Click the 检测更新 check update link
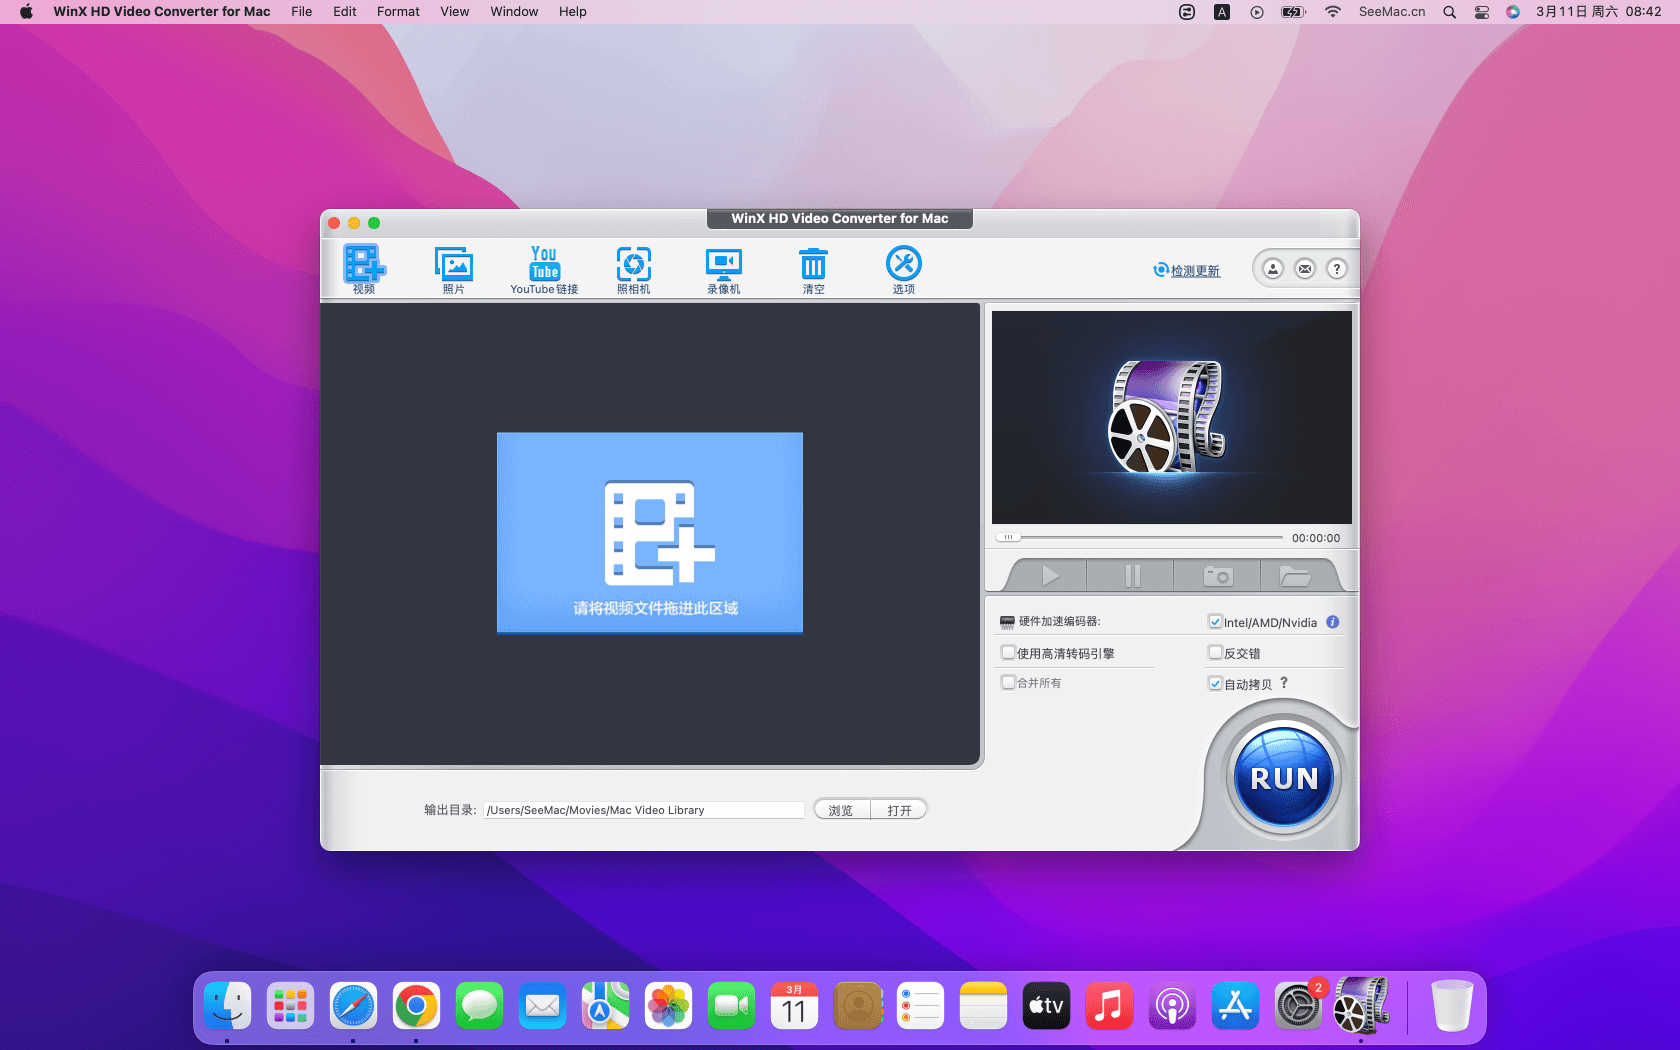This screenshot has width=1680, height=1050. click(1194, 271)
